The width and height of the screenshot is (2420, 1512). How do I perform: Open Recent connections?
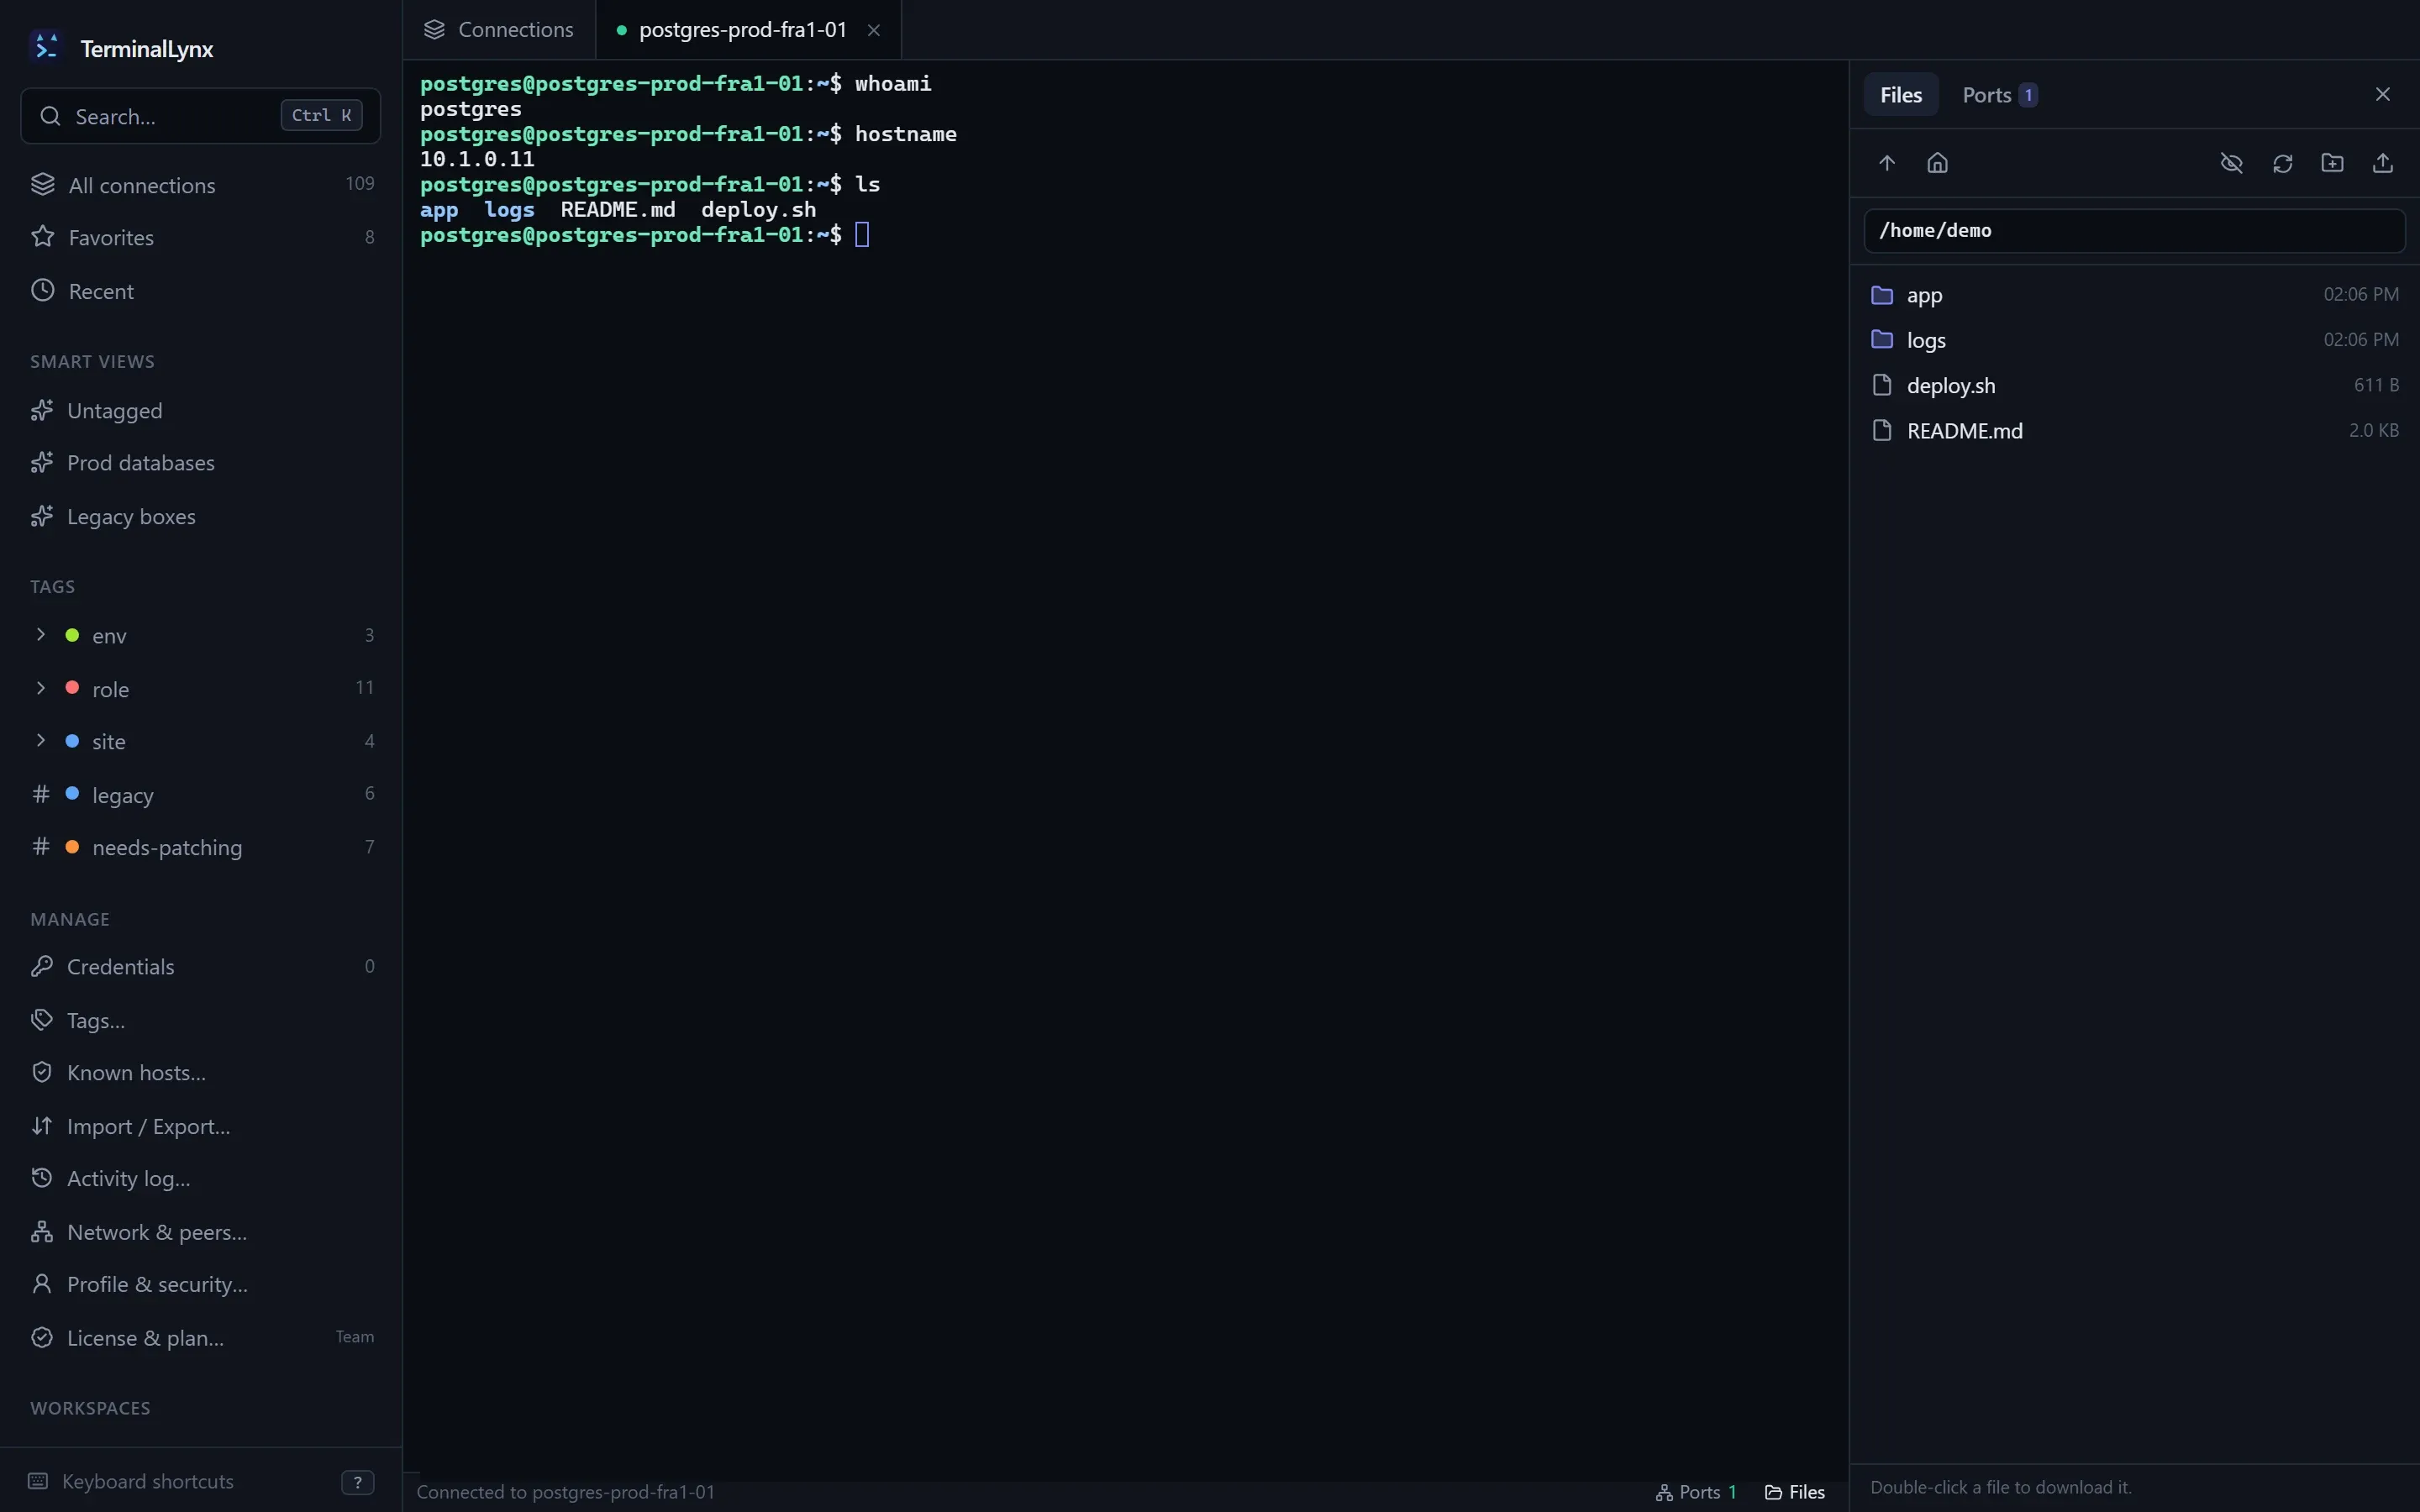201,291
